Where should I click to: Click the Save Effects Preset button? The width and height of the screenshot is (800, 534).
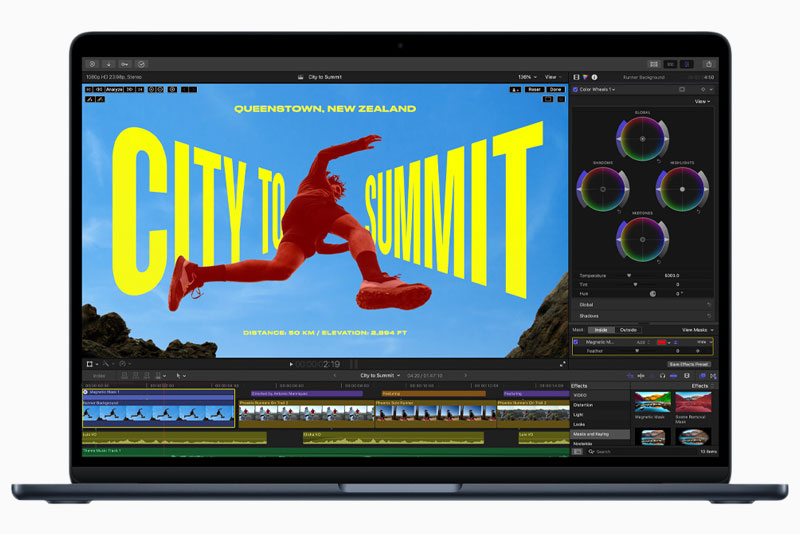(x=689, y=364)
